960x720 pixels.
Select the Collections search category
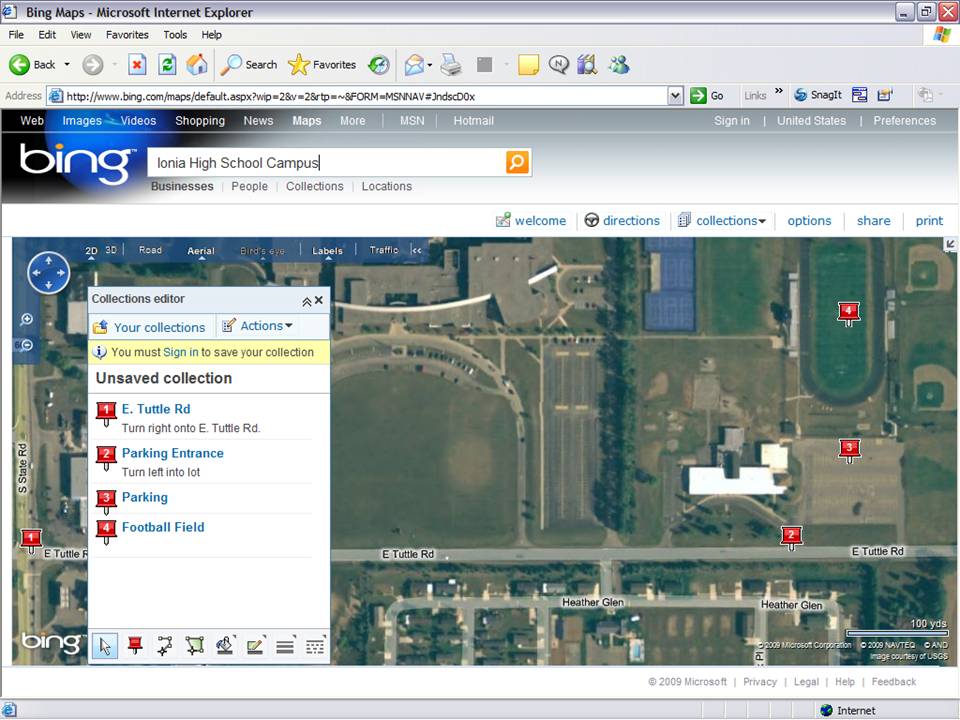[315, 186]
